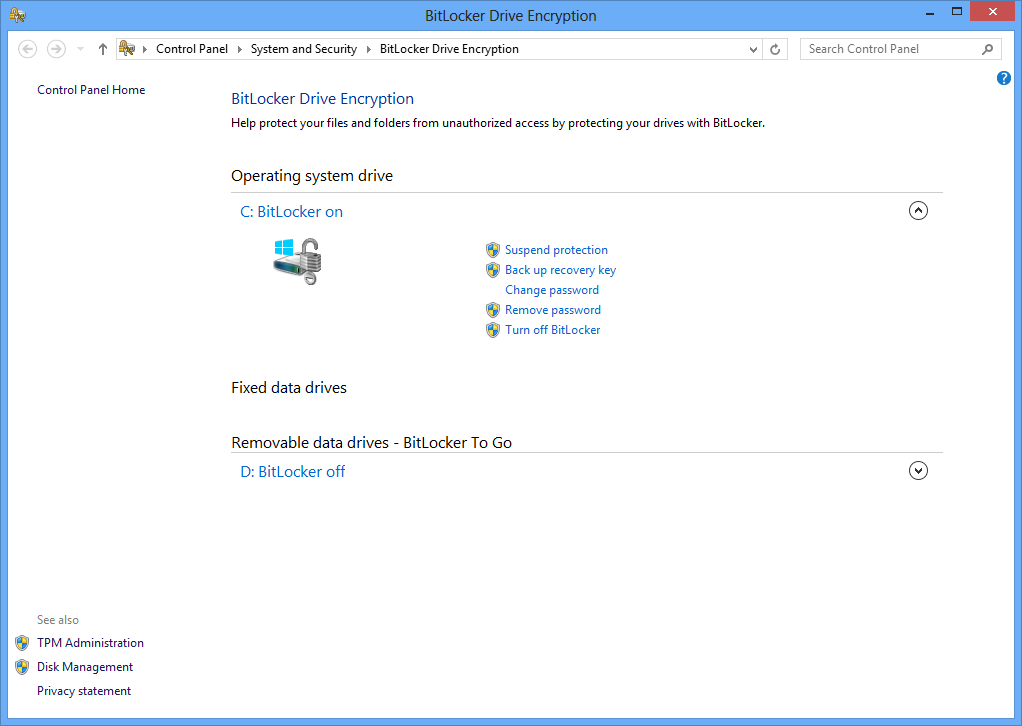Open the Privacy statement link
Screen dimensions: 1022x726
point(84,691)
